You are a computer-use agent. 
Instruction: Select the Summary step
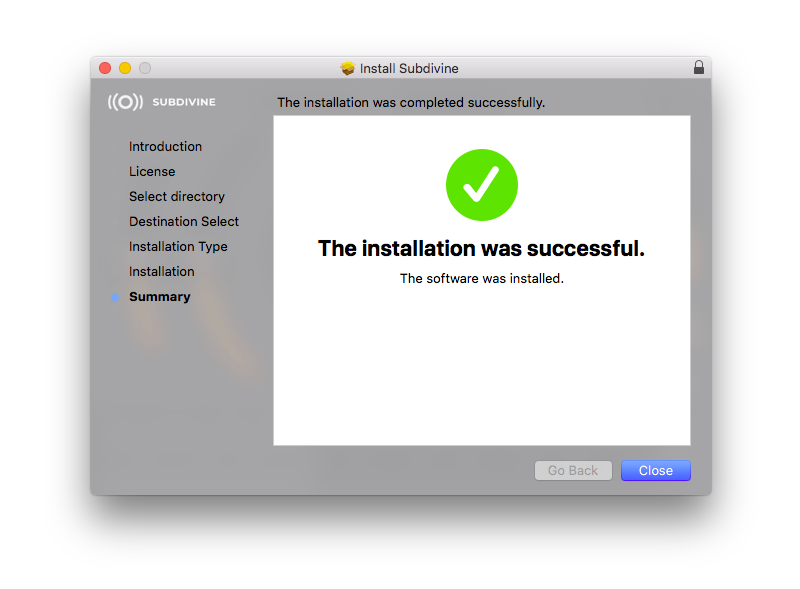point(160,297)
